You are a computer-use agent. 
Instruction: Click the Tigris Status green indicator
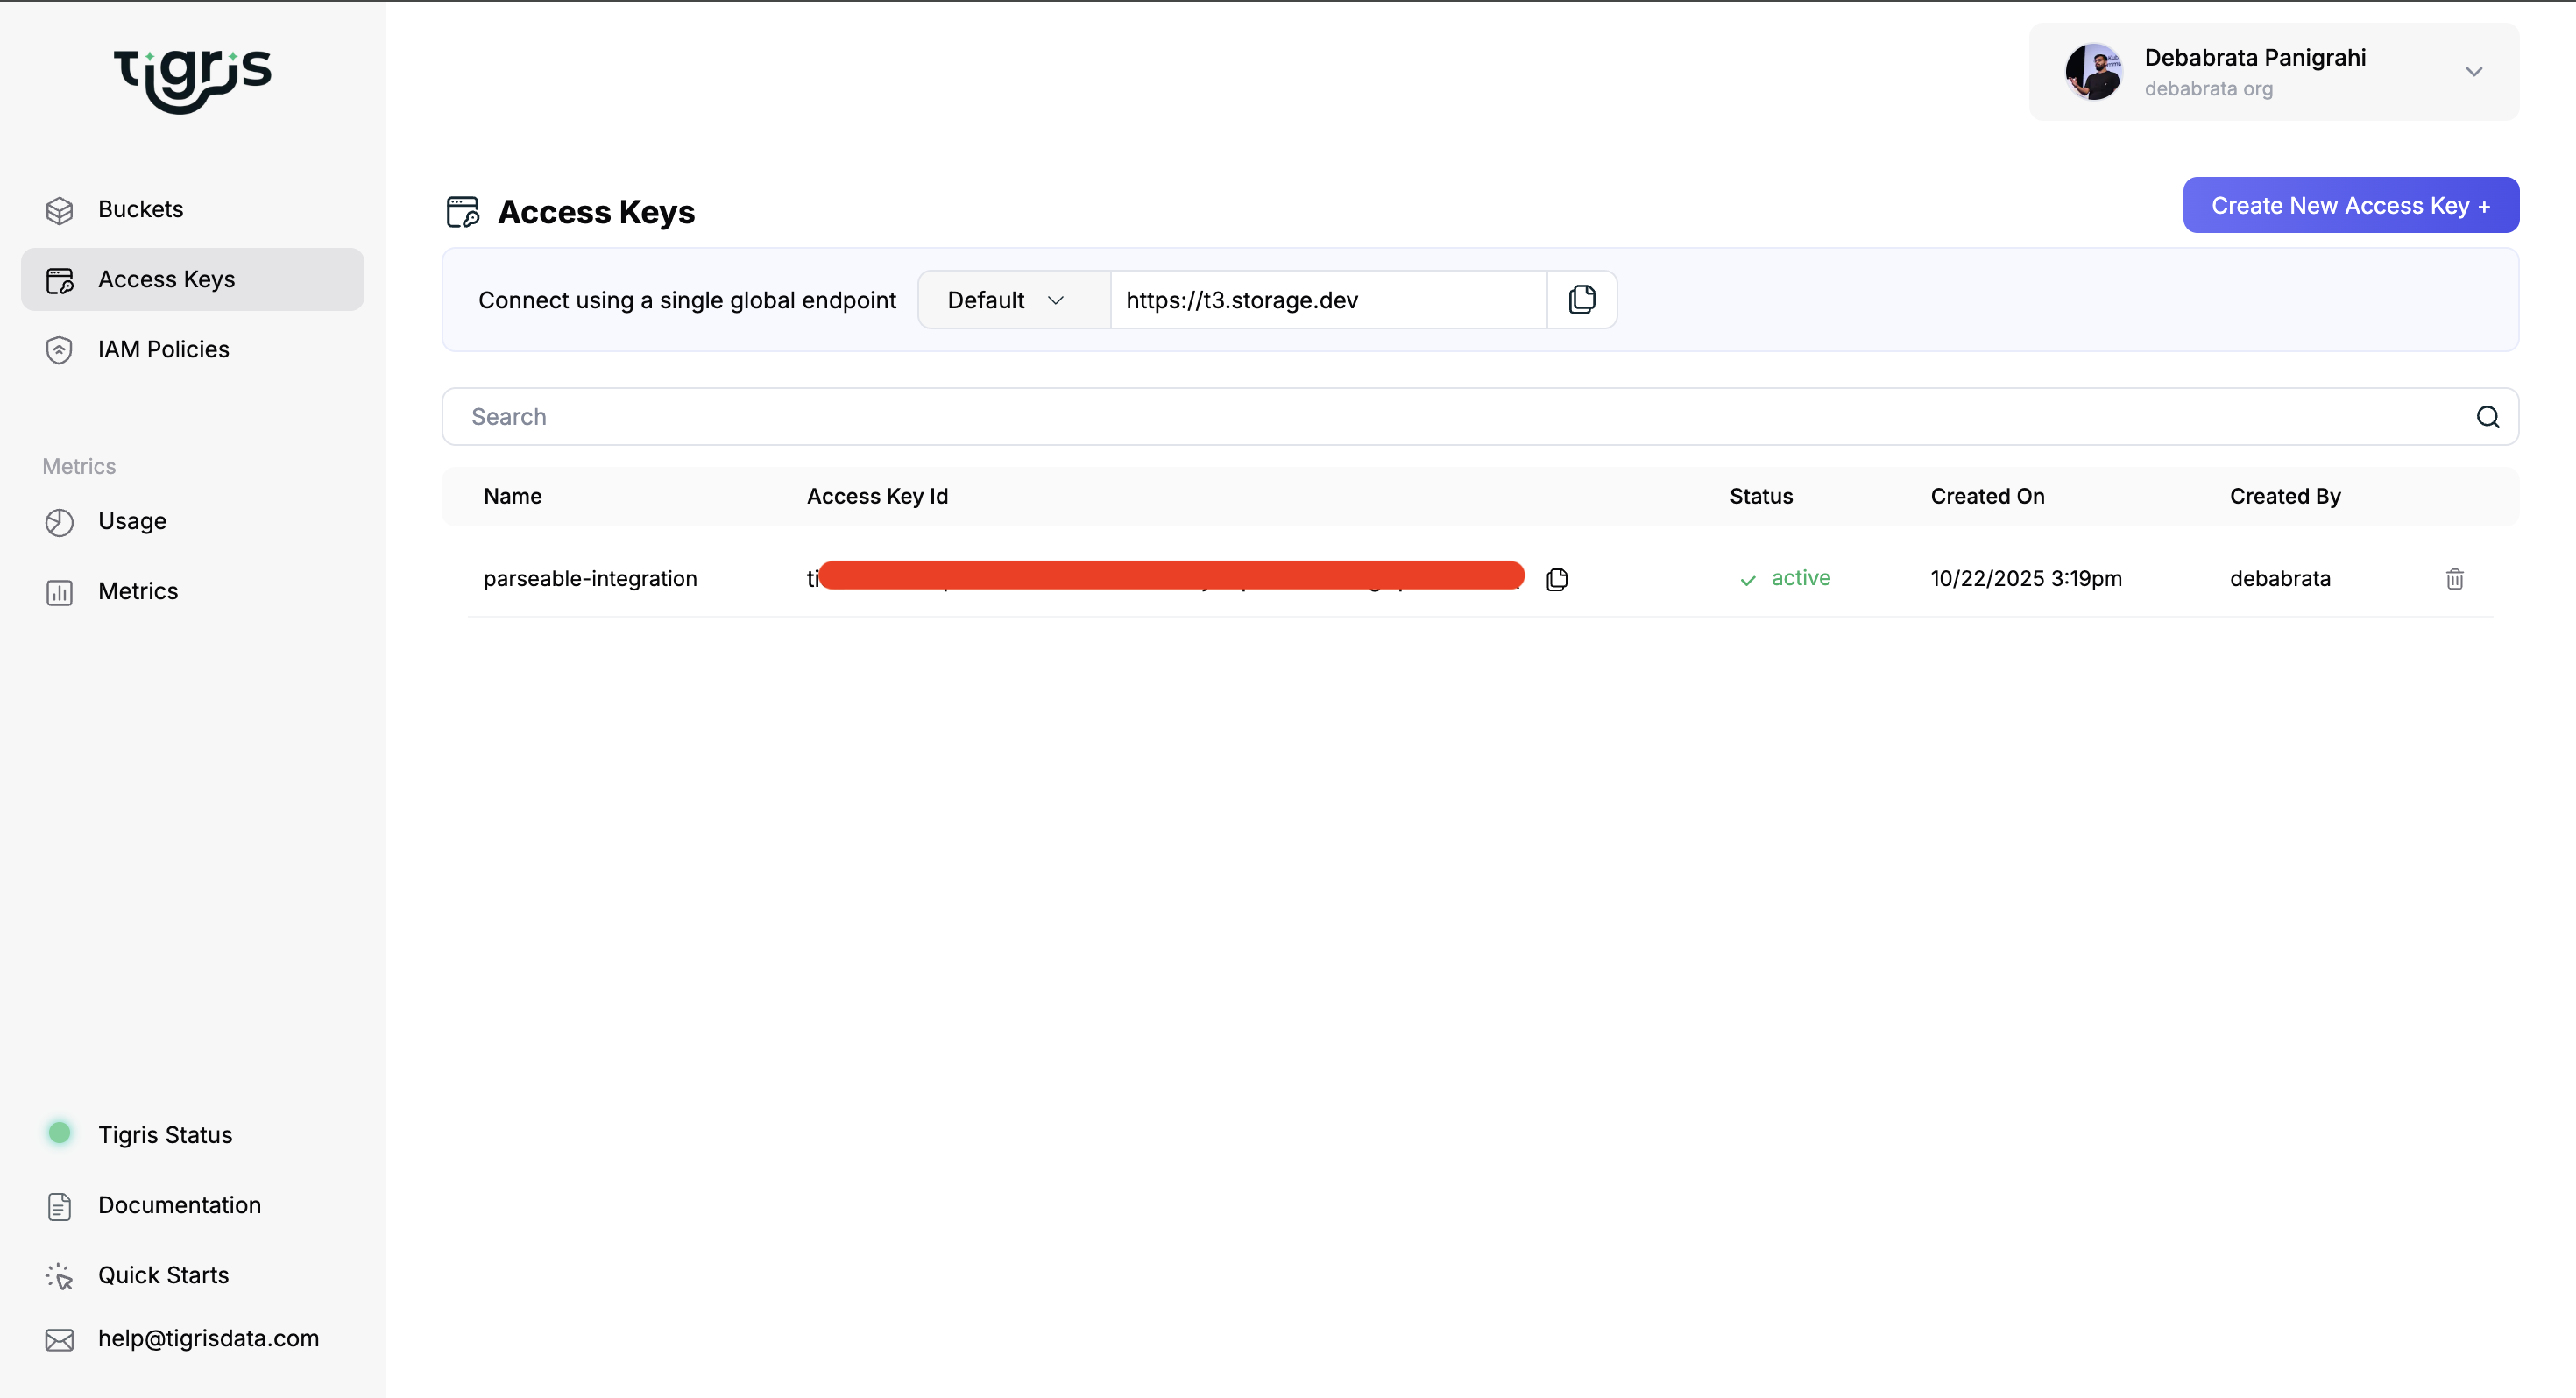(60, 1133)
